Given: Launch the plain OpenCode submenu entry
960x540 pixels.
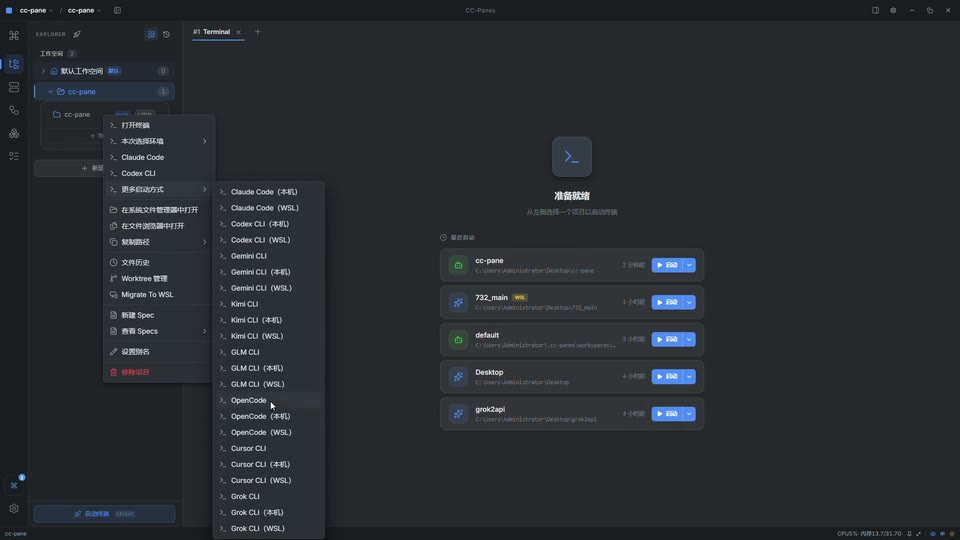Looking at the screenshot, I should pos(269,400).
